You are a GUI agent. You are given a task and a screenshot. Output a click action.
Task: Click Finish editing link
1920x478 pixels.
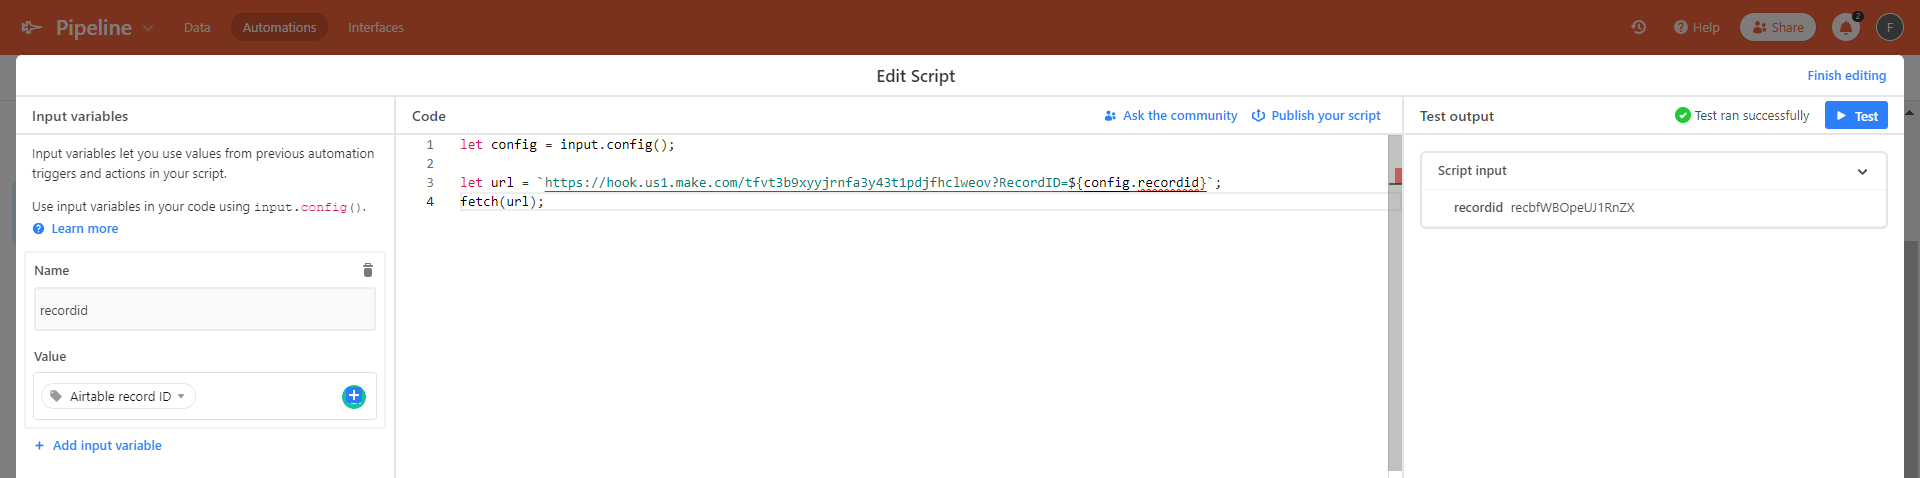click(x=1846, y=75)
